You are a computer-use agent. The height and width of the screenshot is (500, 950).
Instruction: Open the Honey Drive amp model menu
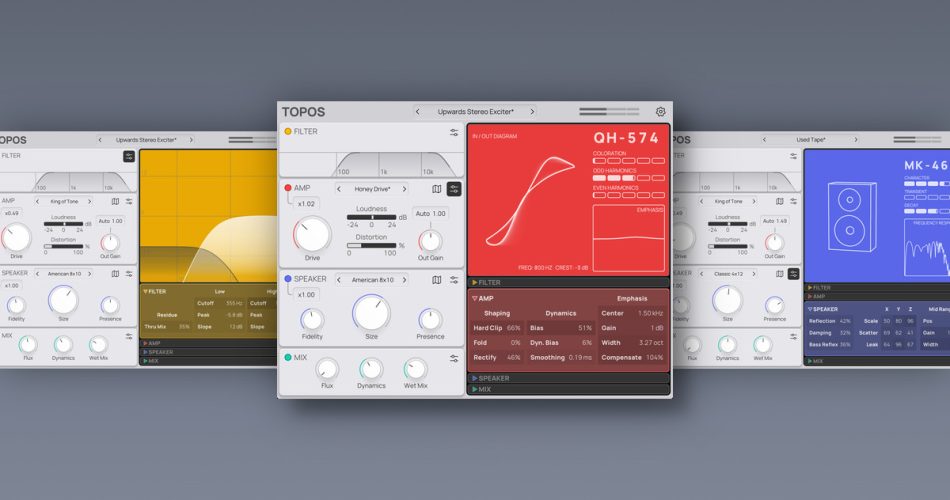(370, 188)
